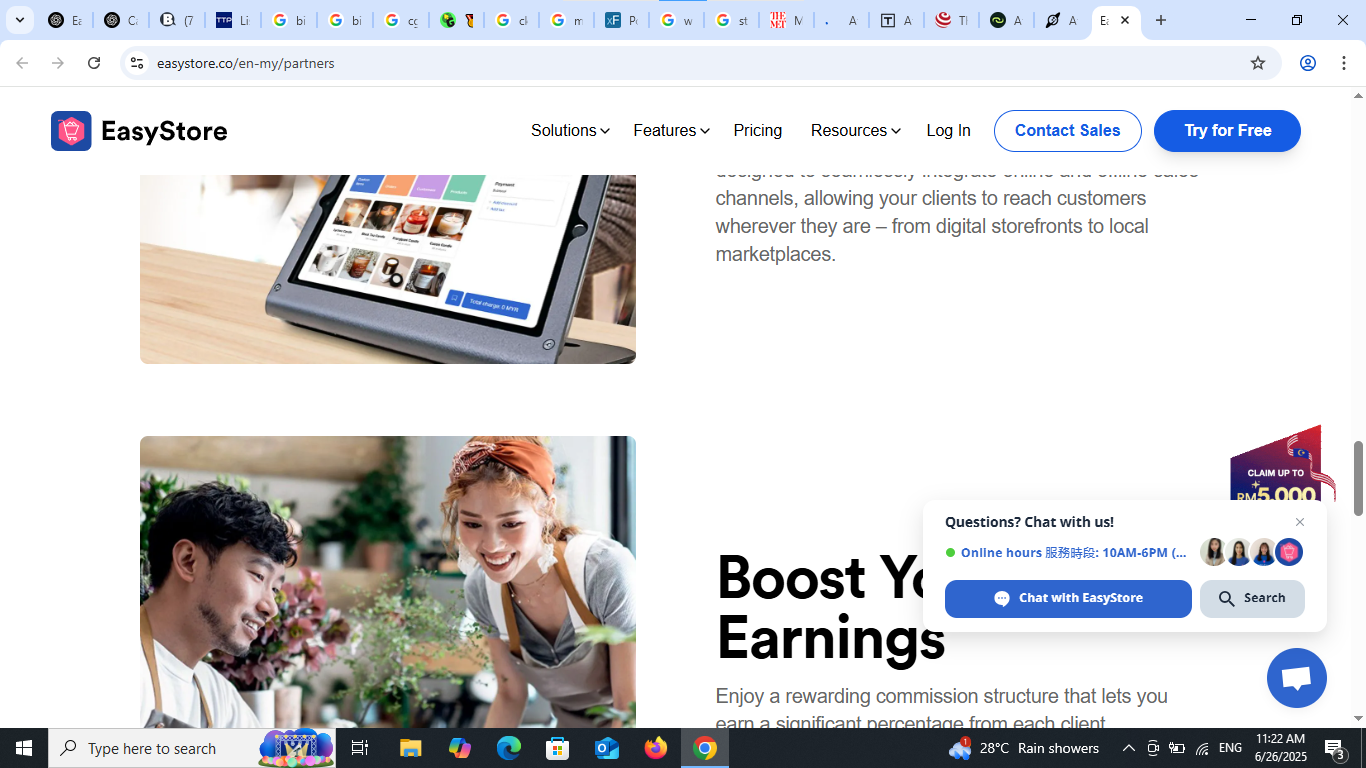Open the Chrome profile icon
The width and height of the screenshot is (1366, 768).
click(x=1308, y=63)
